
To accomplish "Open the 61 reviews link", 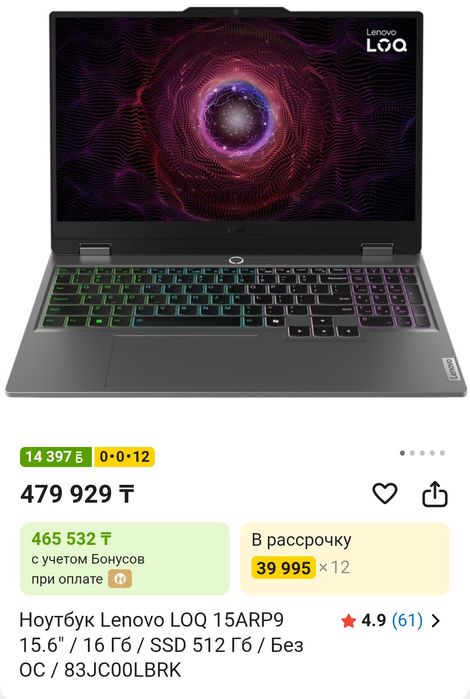I will 407,620.
